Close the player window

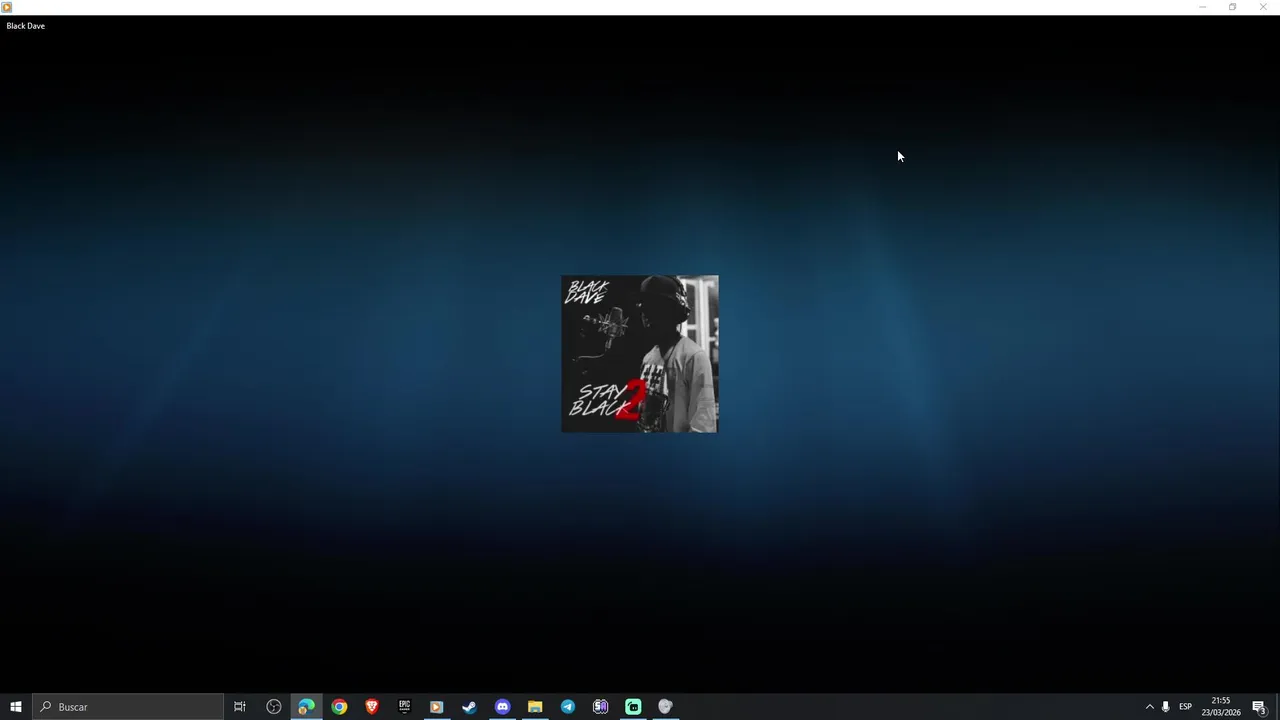[x=1263, y=7]
